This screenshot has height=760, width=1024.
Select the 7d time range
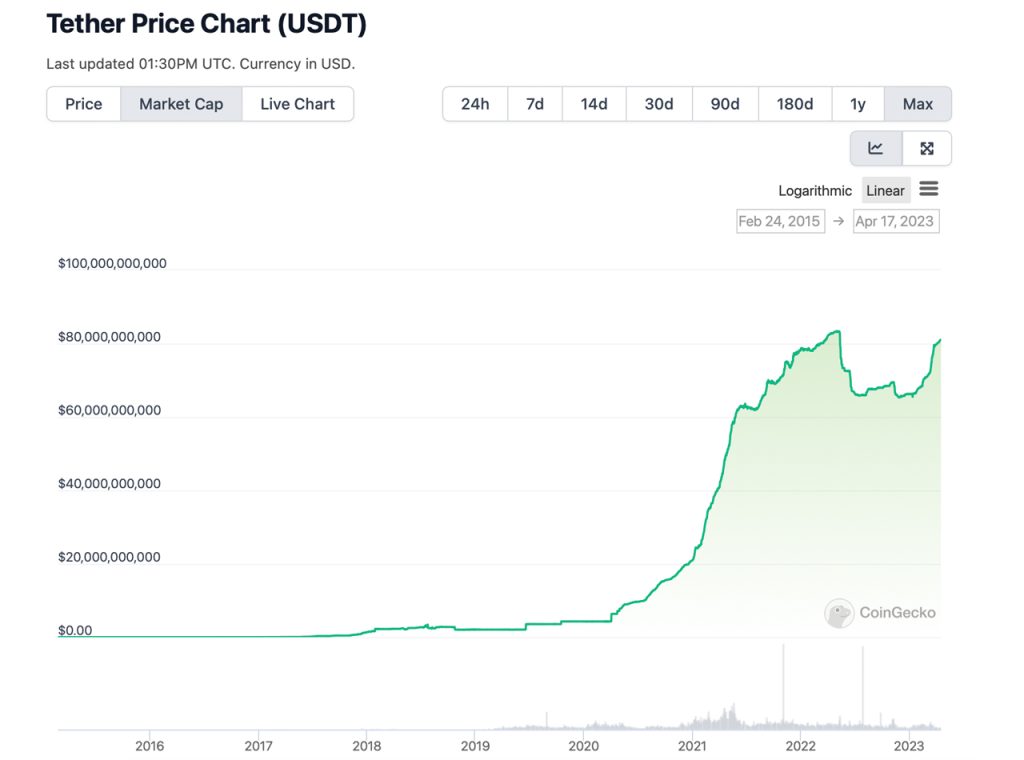point(534,103)
